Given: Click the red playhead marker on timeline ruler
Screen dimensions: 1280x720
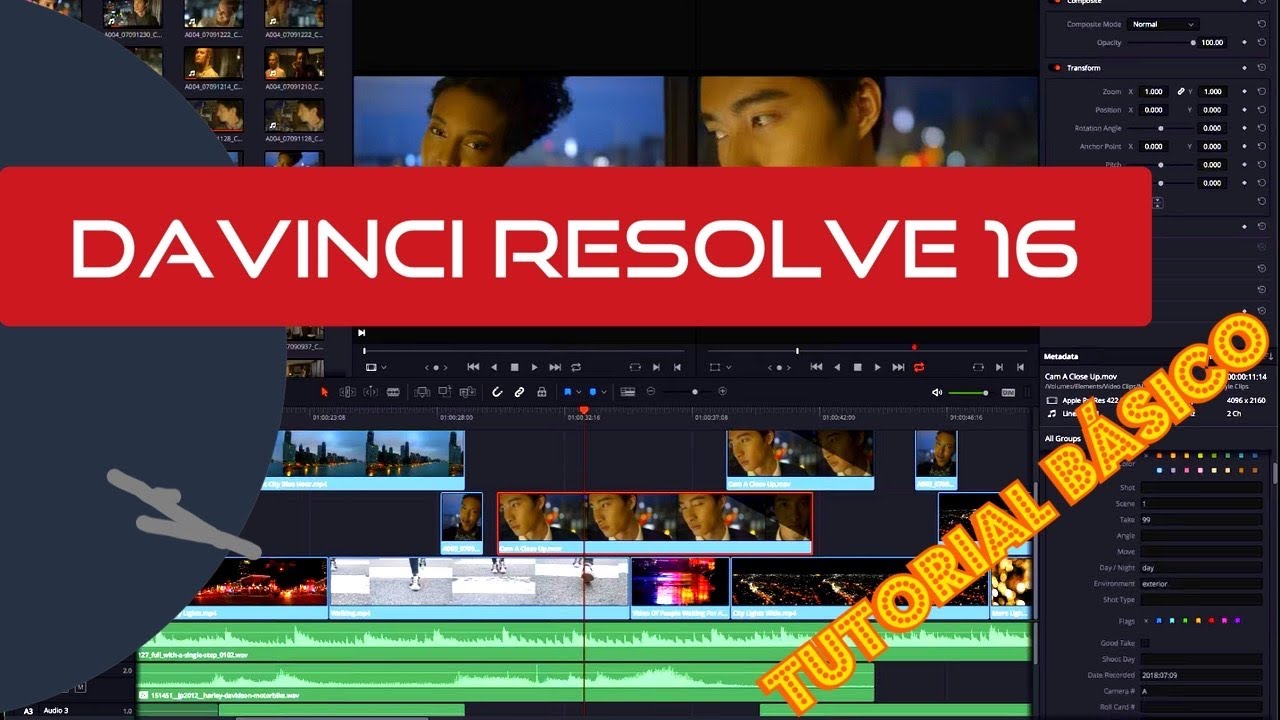Looking at the screenshot, I should pos(584,411).
